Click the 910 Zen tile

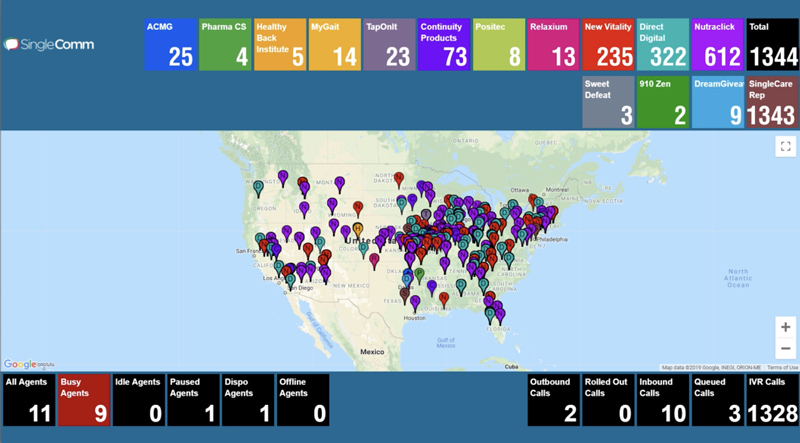663,102
